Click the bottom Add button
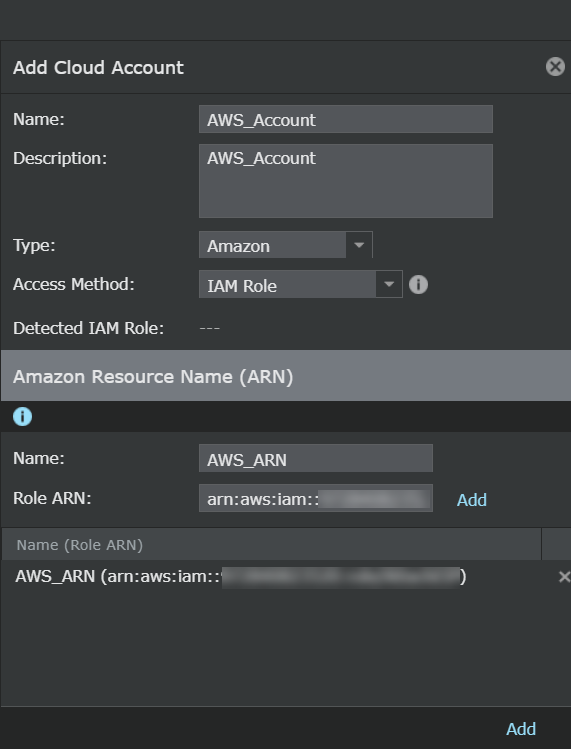Viewport: 571px width, 749px height. (x=521, y=729)
